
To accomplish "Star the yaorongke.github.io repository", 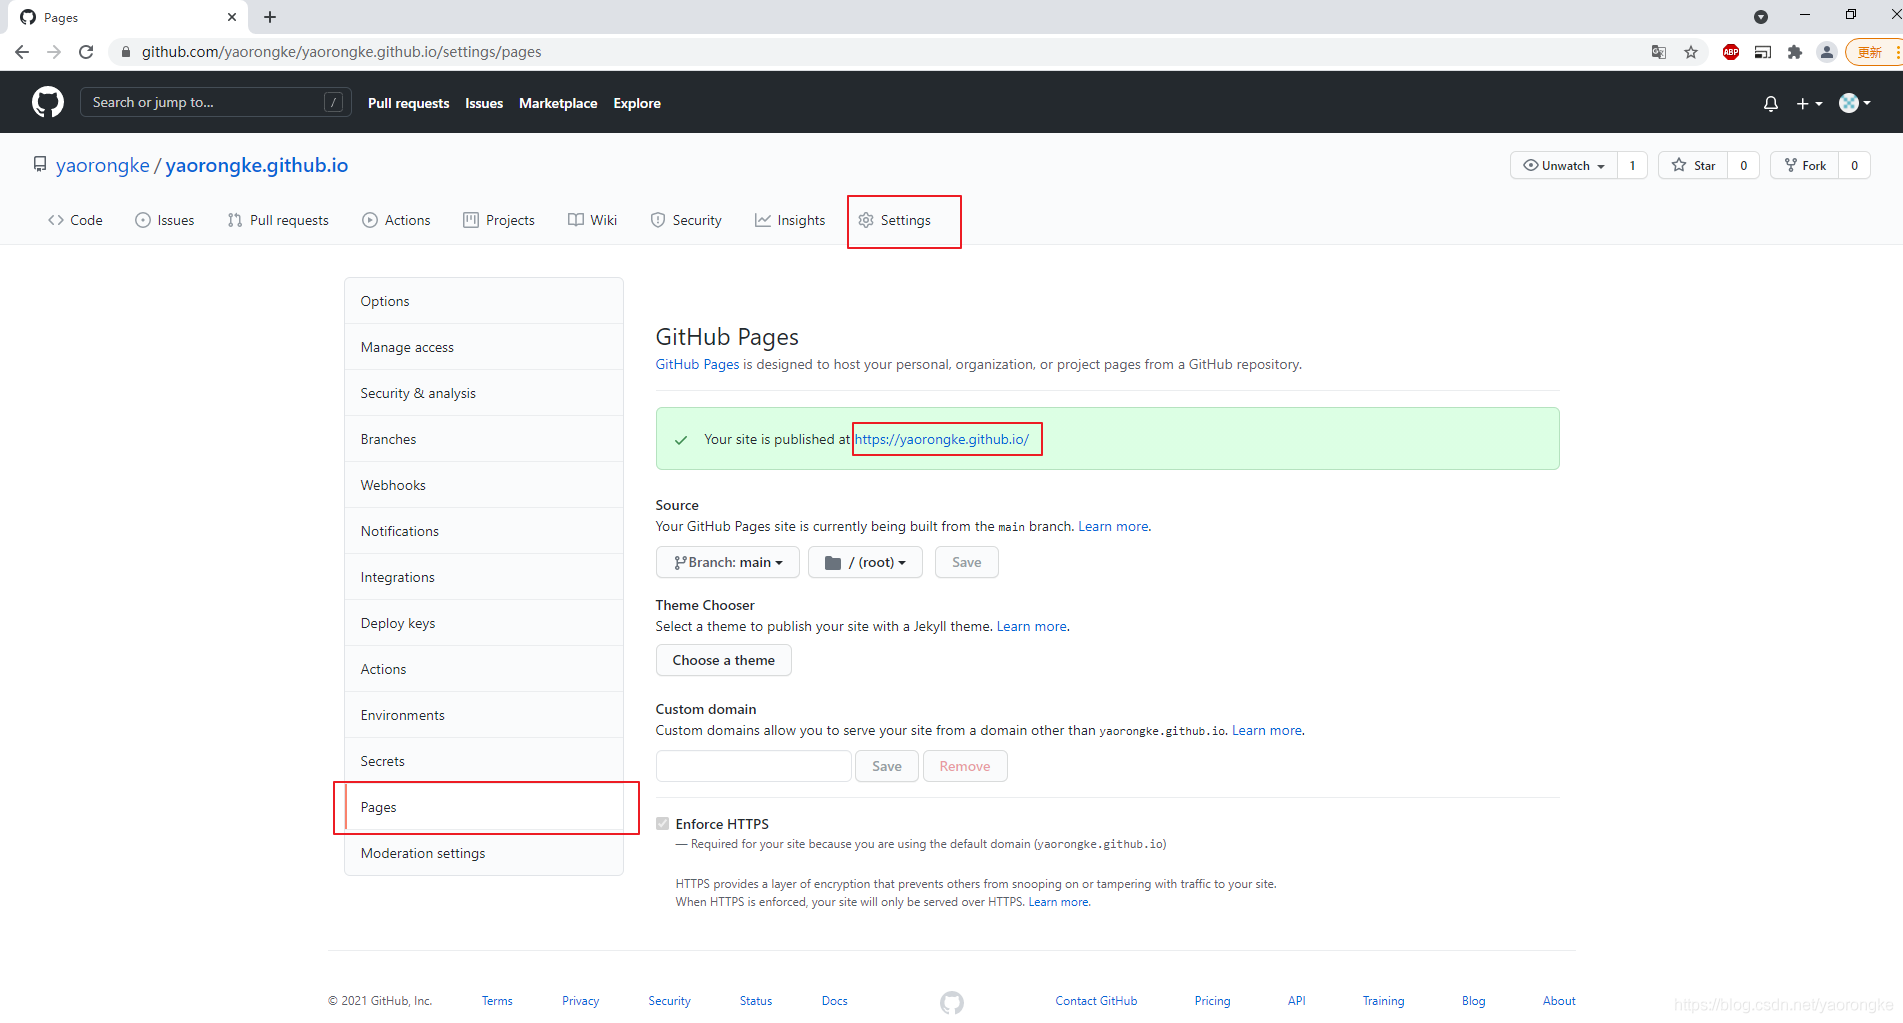I will click(x=1694, y=166).
